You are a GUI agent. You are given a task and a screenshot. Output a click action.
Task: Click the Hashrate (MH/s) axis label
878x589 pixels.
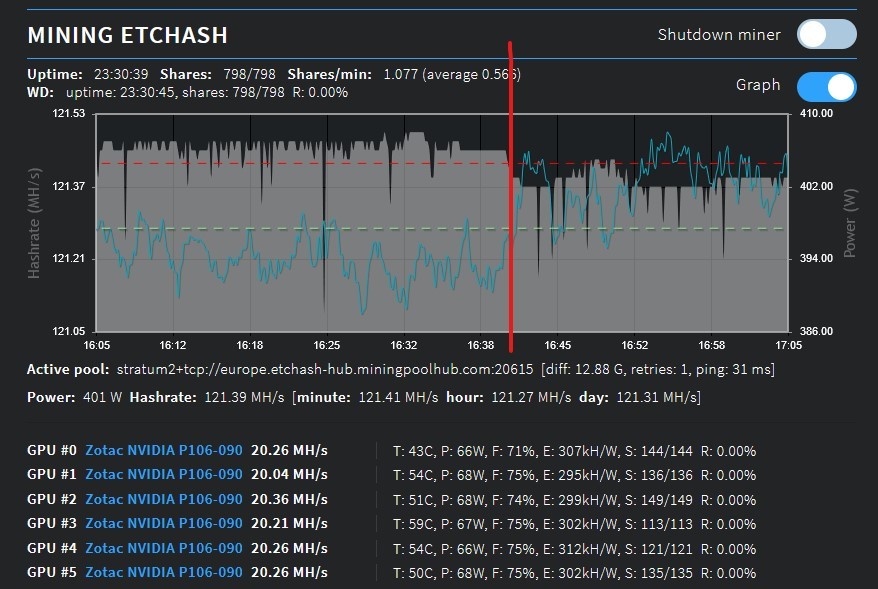(x=34, y=223)
